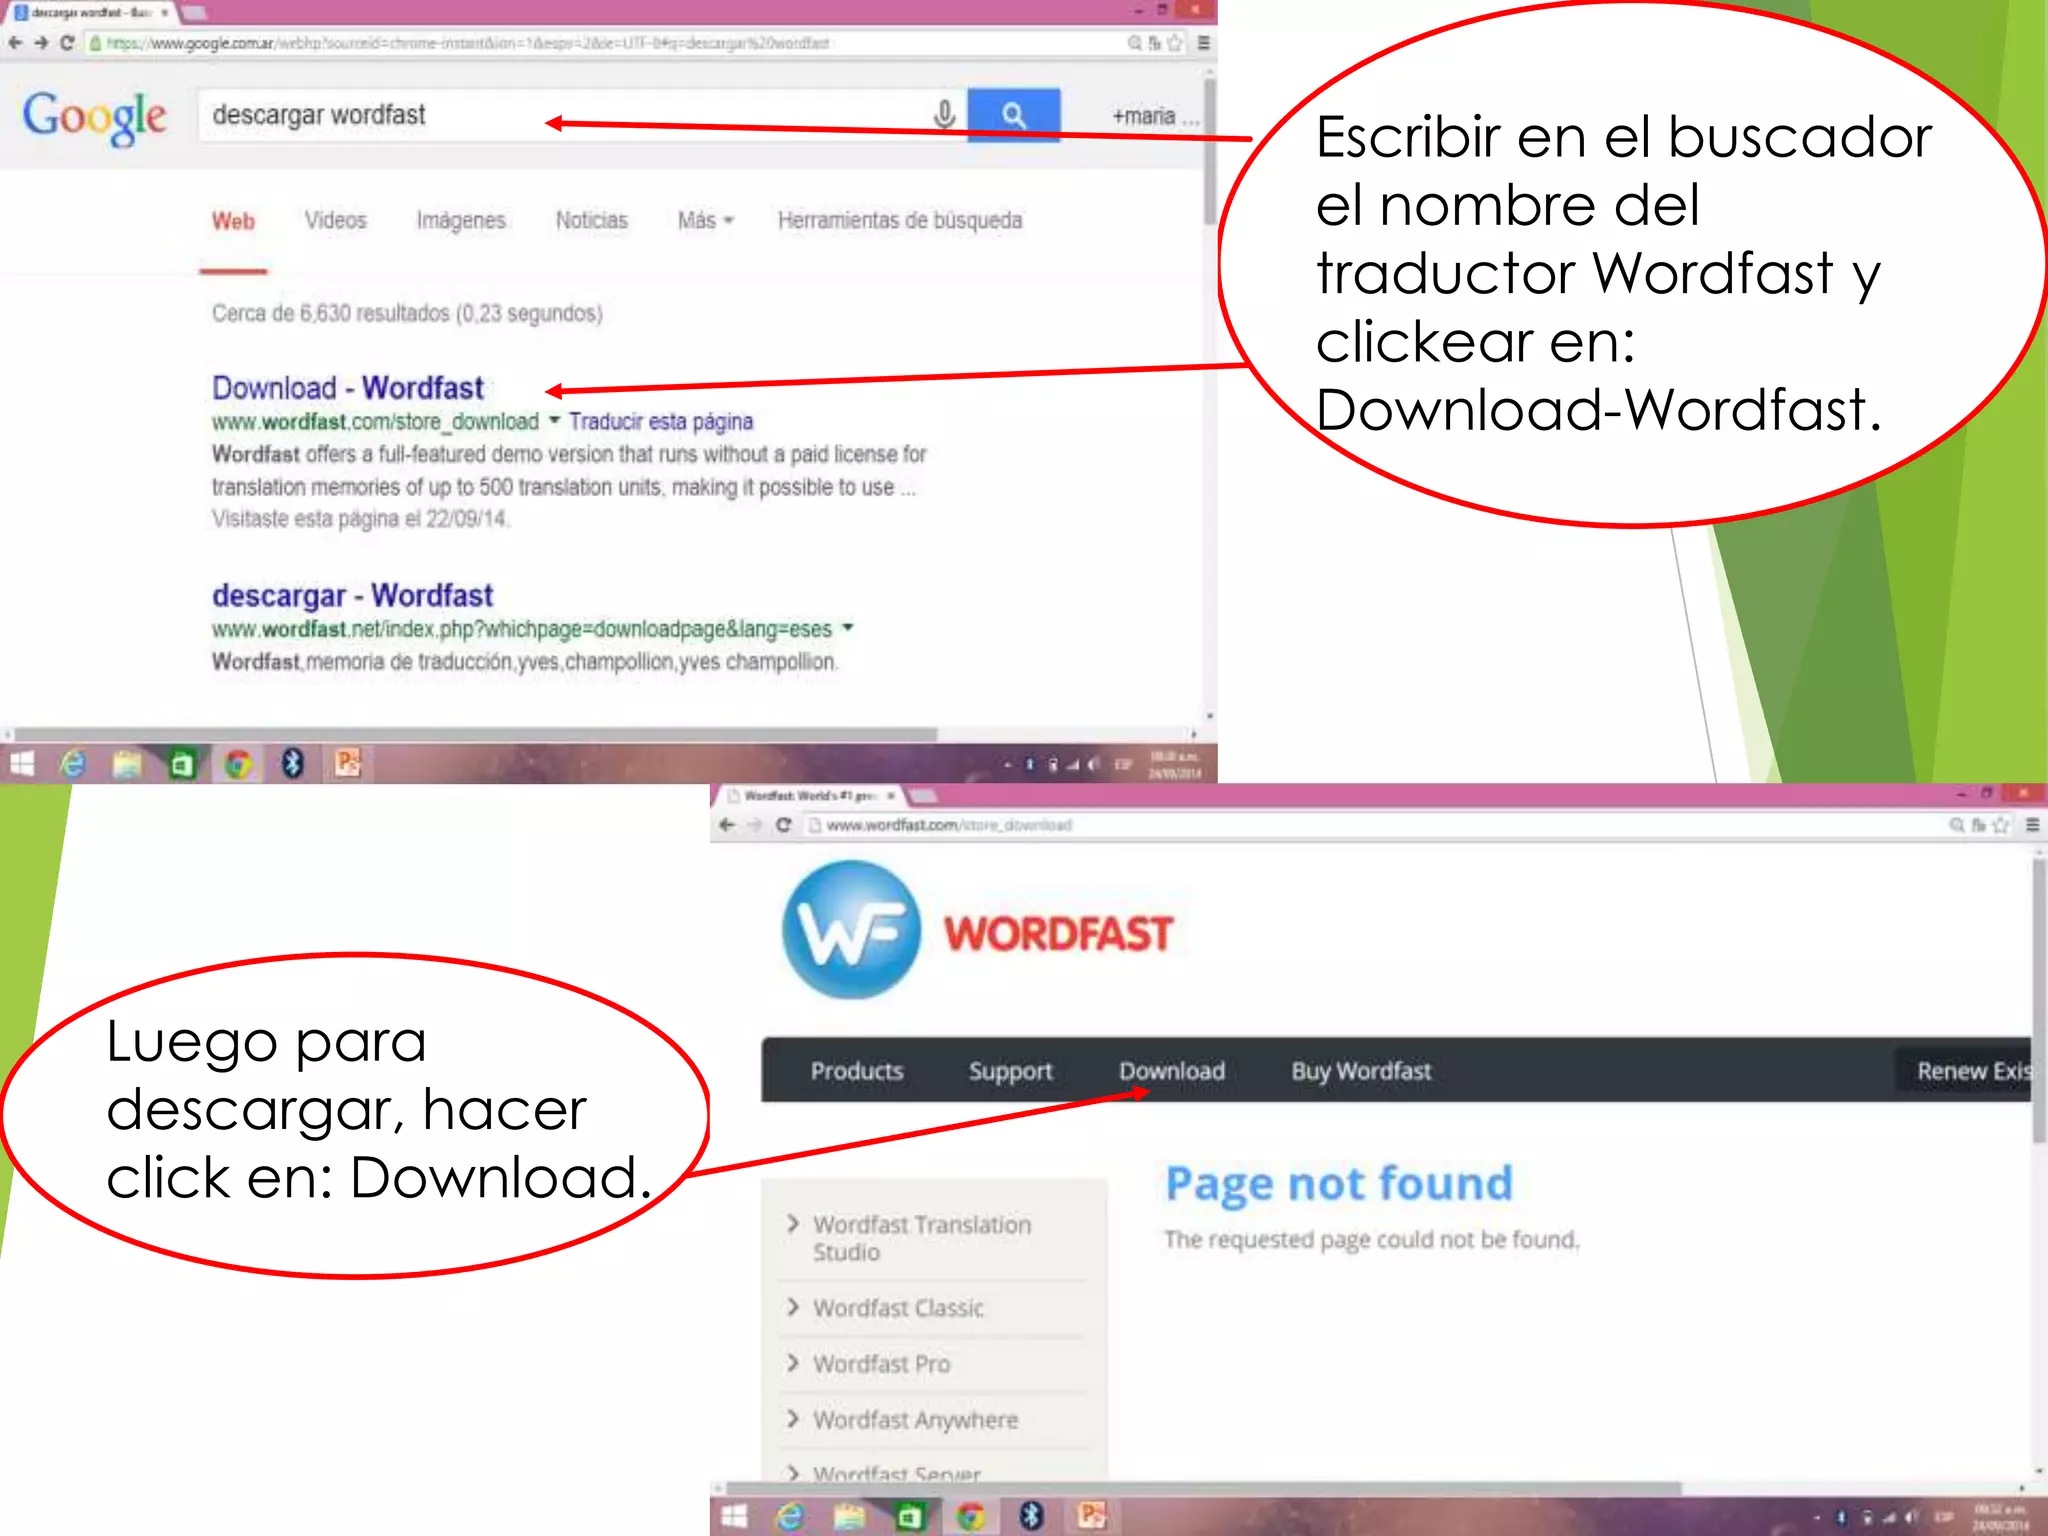Open dropdown arrow next to wordfast.com/store_download URL
The width and height of the screenshot is (2048, 1536).
[554, 421]
